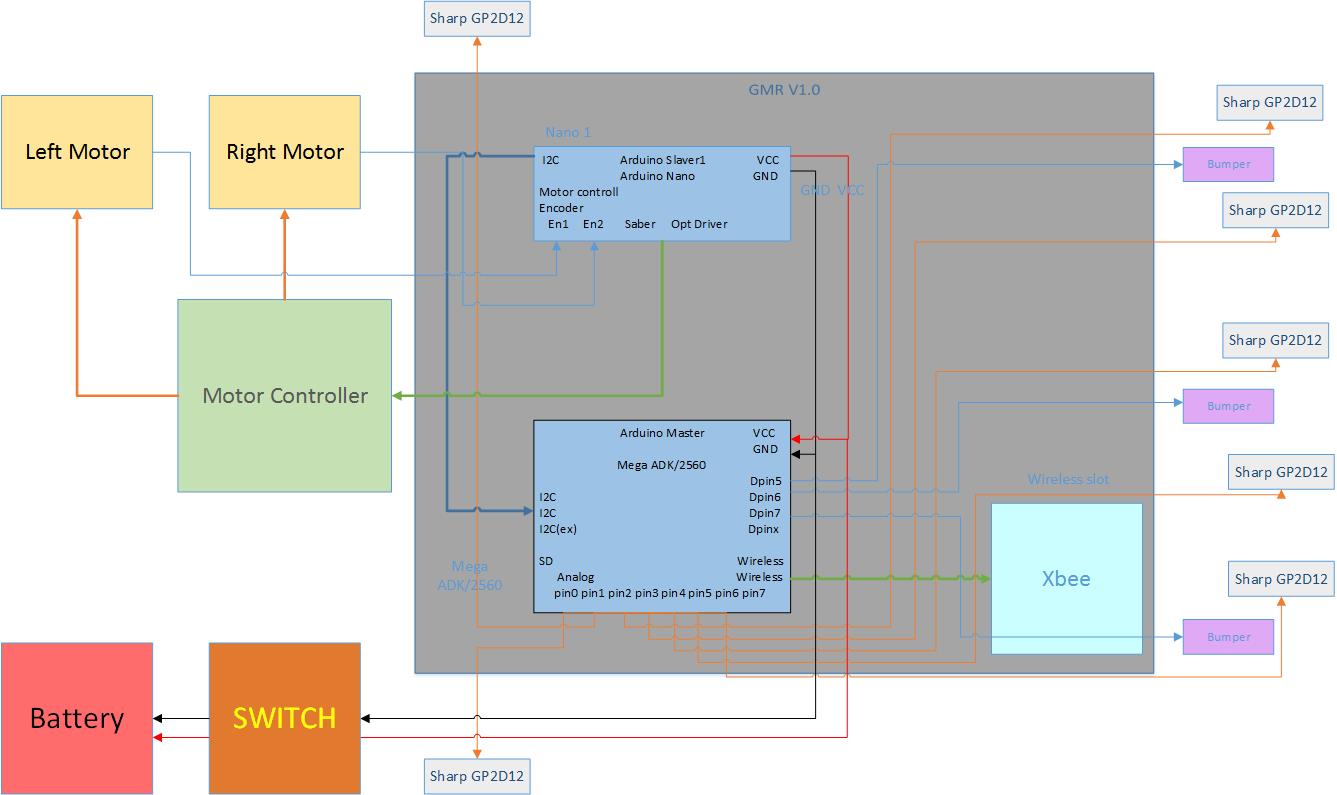The height and width of the screenshot is (795, 1337).
Task: Click the Battery block
Action: pyautogui.click(x=76, y=717)
